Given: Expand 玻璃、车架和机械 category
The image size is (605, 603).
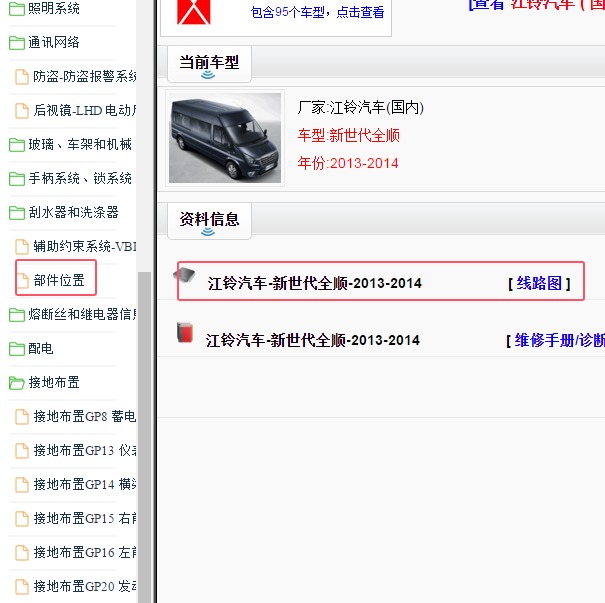Looking at the screenshot, I should point(80,144).
